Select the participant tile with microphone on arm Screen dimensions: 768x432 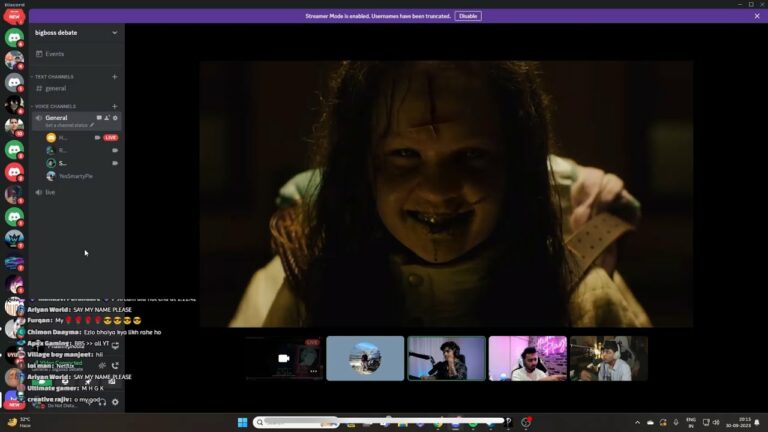pyautogui.click(x=447, y=359)
